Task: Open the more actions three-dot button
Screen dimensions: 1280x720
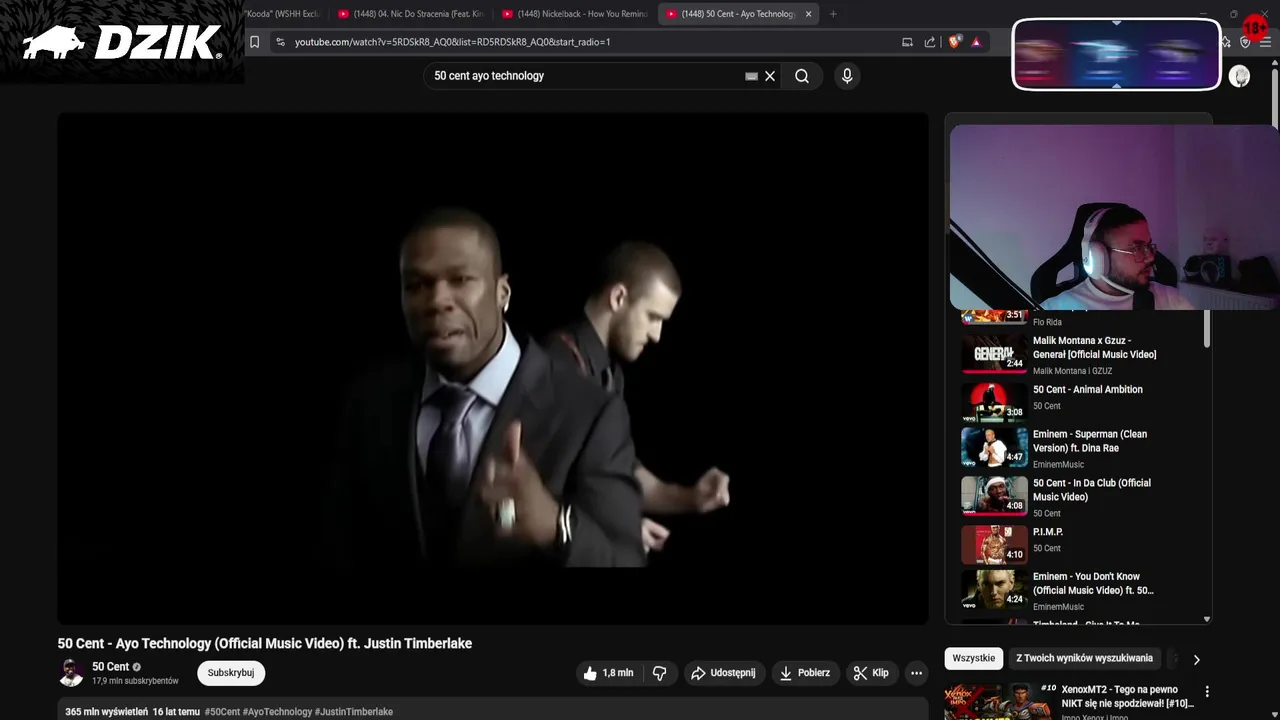Action: (x=916, y=673)
